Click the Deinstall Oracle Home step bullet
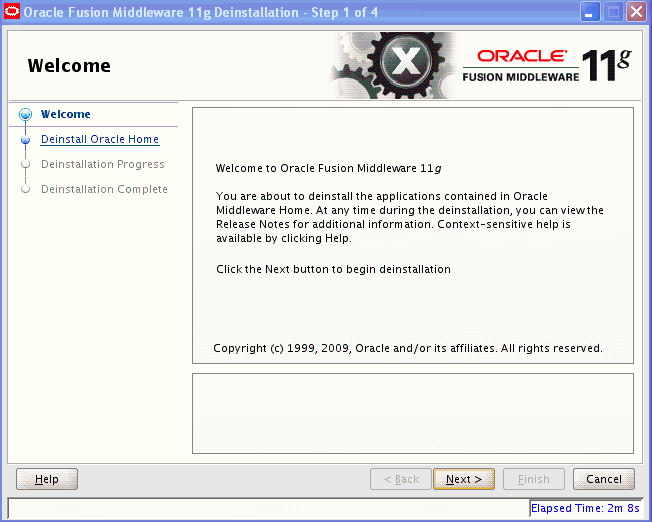This screenshot has height=522, width=652. pyautogui.click(x=25, y=139)
